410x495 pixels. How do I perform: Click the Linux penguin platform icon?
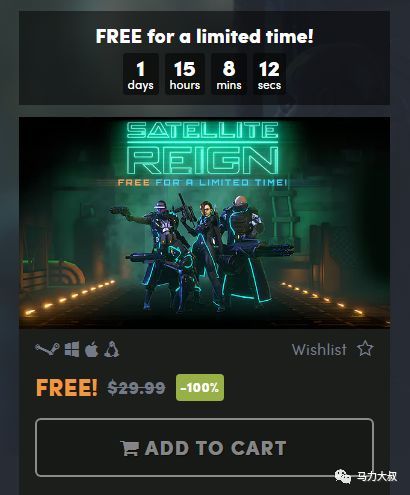(111, 349)
